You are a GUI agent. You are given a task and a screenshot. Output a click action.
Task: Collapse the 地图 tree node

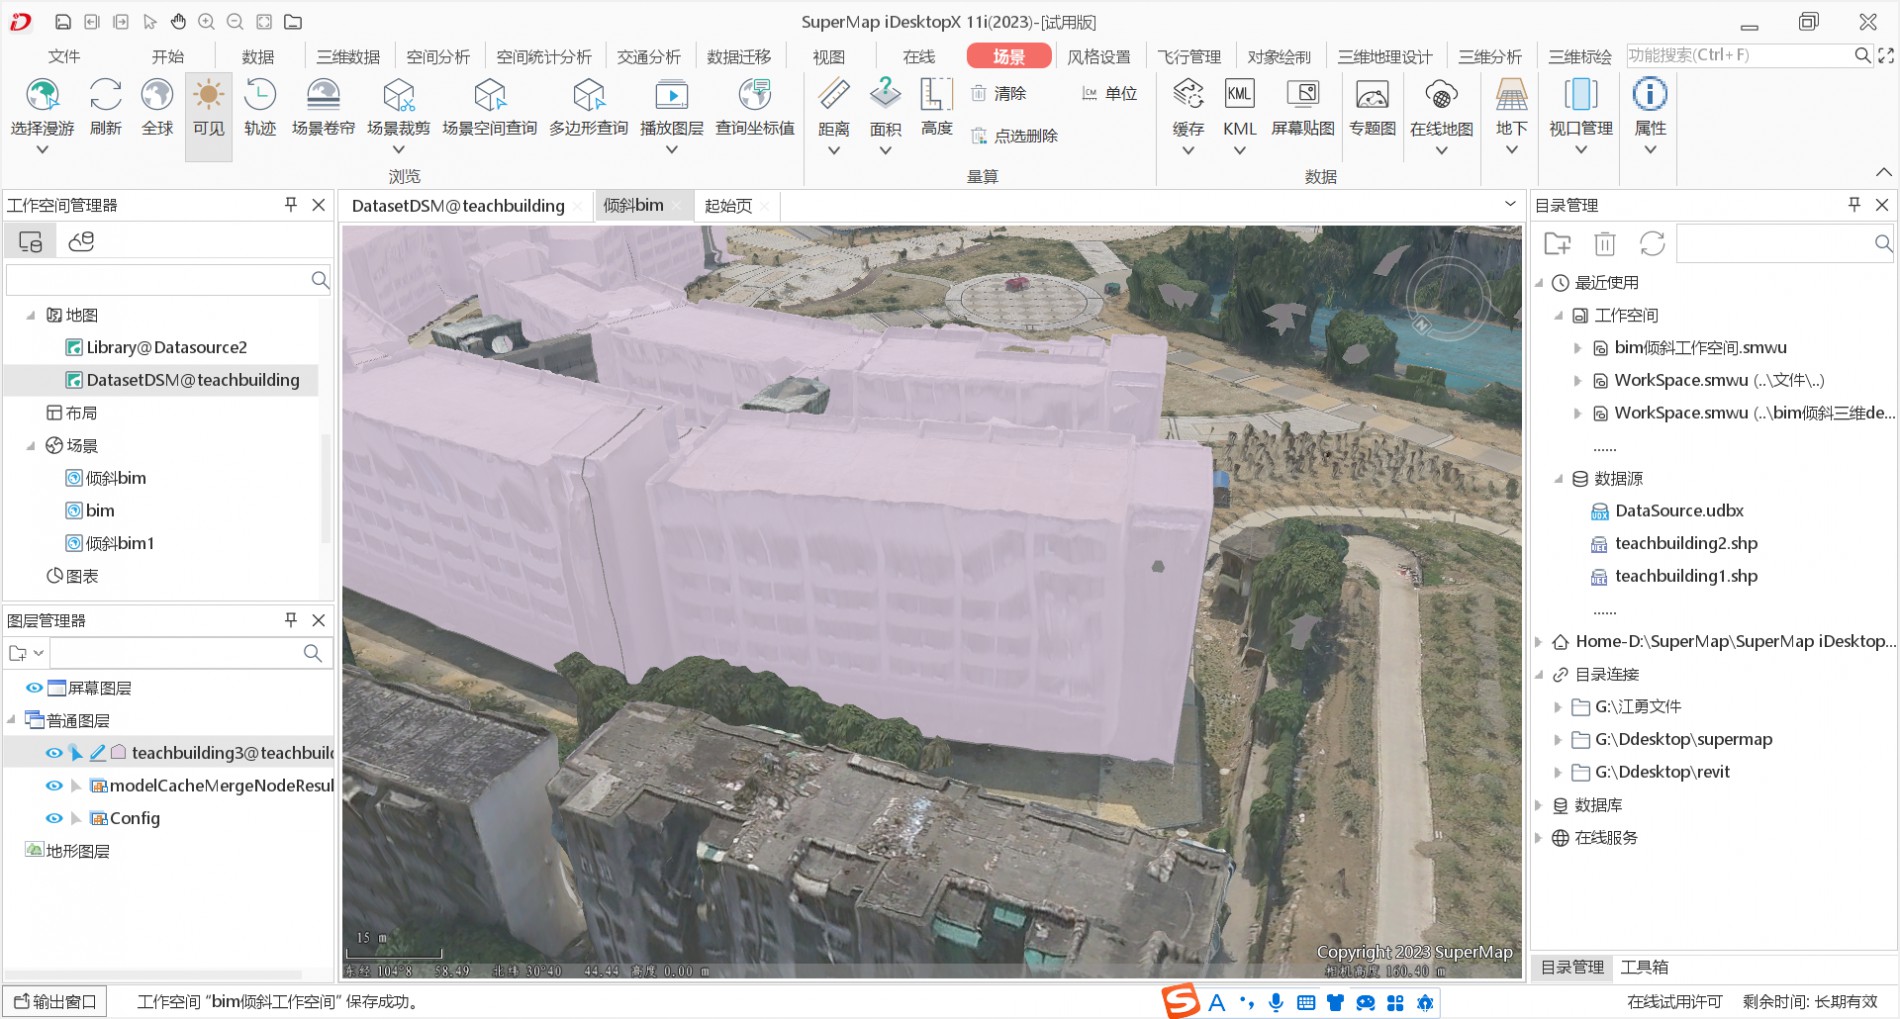pyautogui.click(x=31, y=315)
